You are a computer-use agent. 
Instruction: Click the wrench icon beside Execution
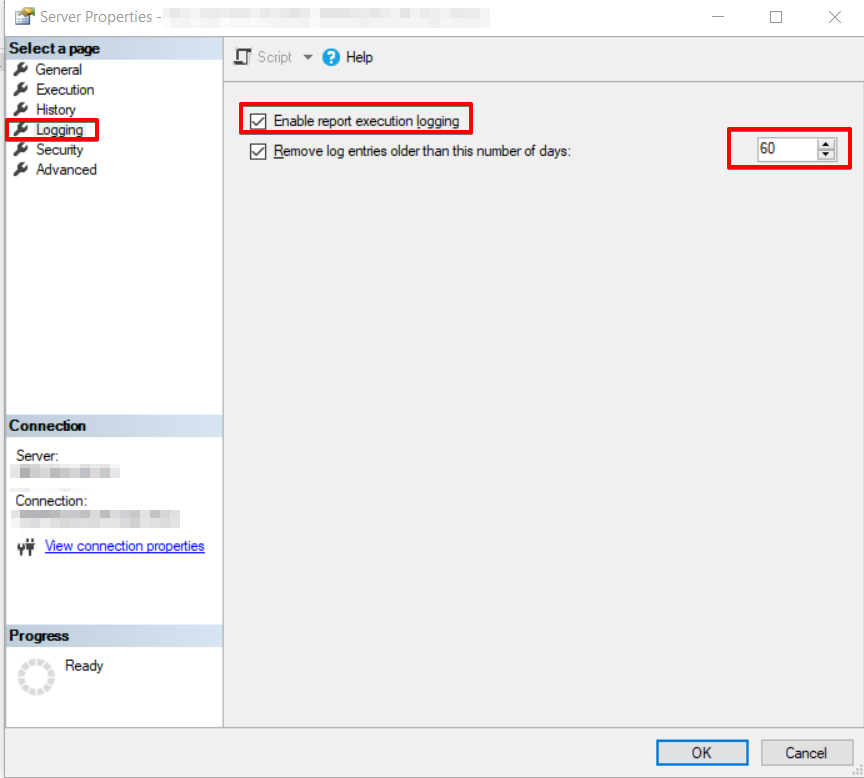coord(20,90)
